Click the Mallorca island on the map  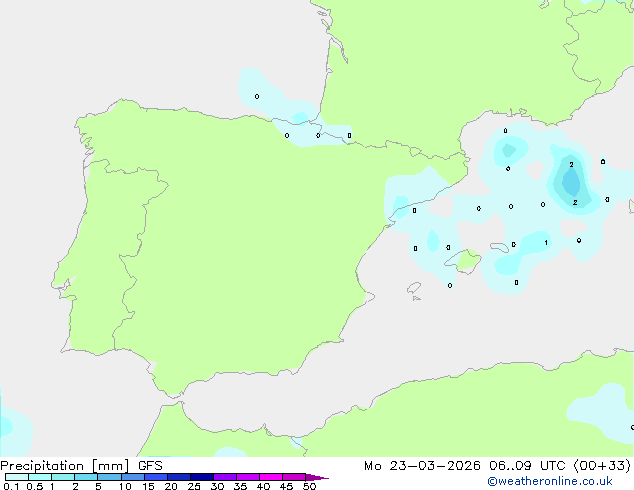click(x=464, y=261)
